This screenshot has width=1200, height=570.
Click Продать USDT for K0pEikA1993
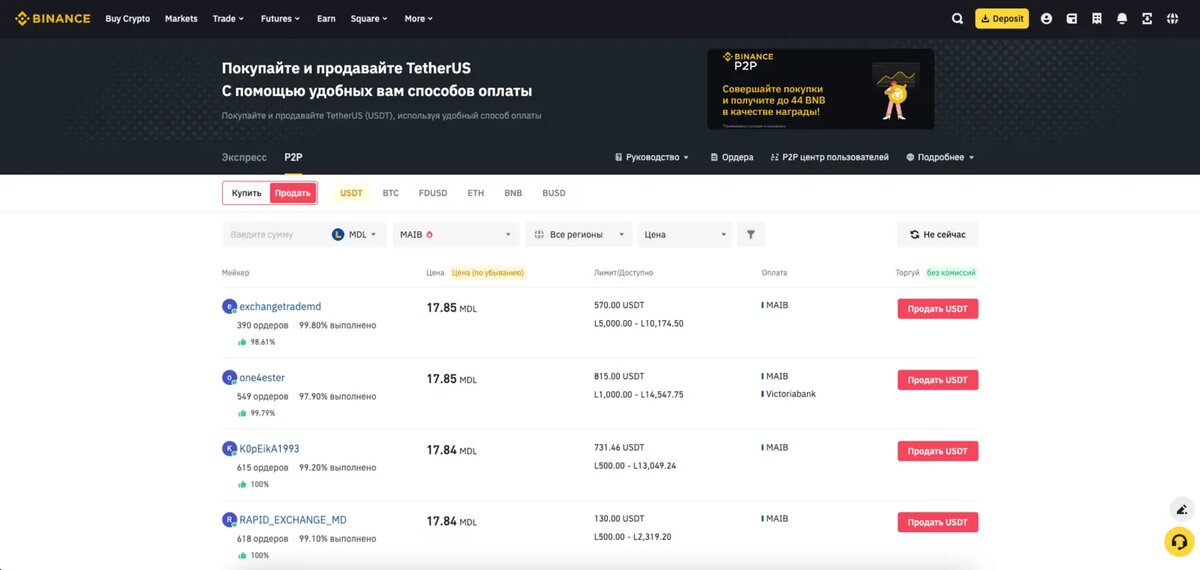[x=937, y=451]
